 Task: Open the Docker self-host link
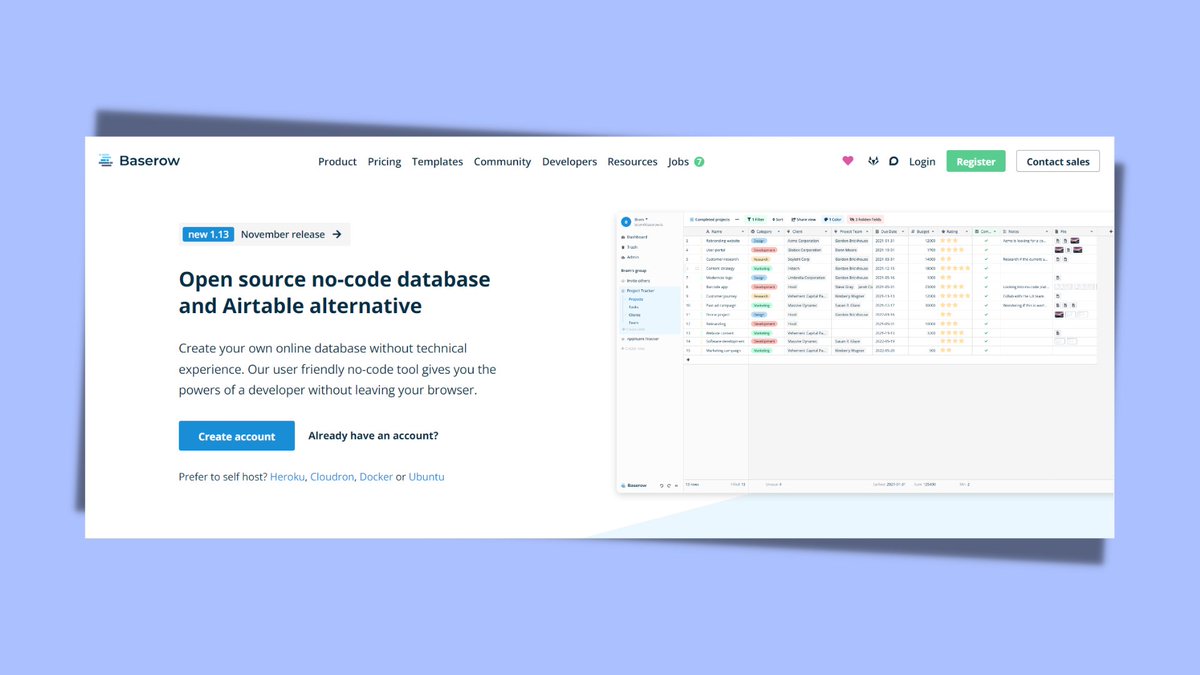click(376, 477)
